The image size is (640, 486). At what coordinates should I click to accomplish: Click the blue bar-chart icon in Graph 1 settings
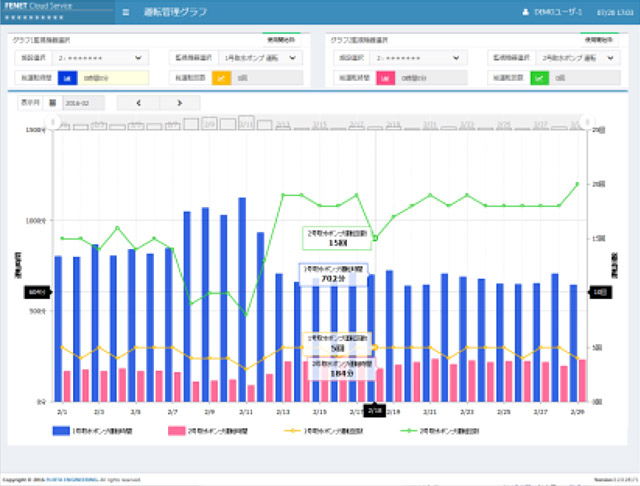click(67, 78)
